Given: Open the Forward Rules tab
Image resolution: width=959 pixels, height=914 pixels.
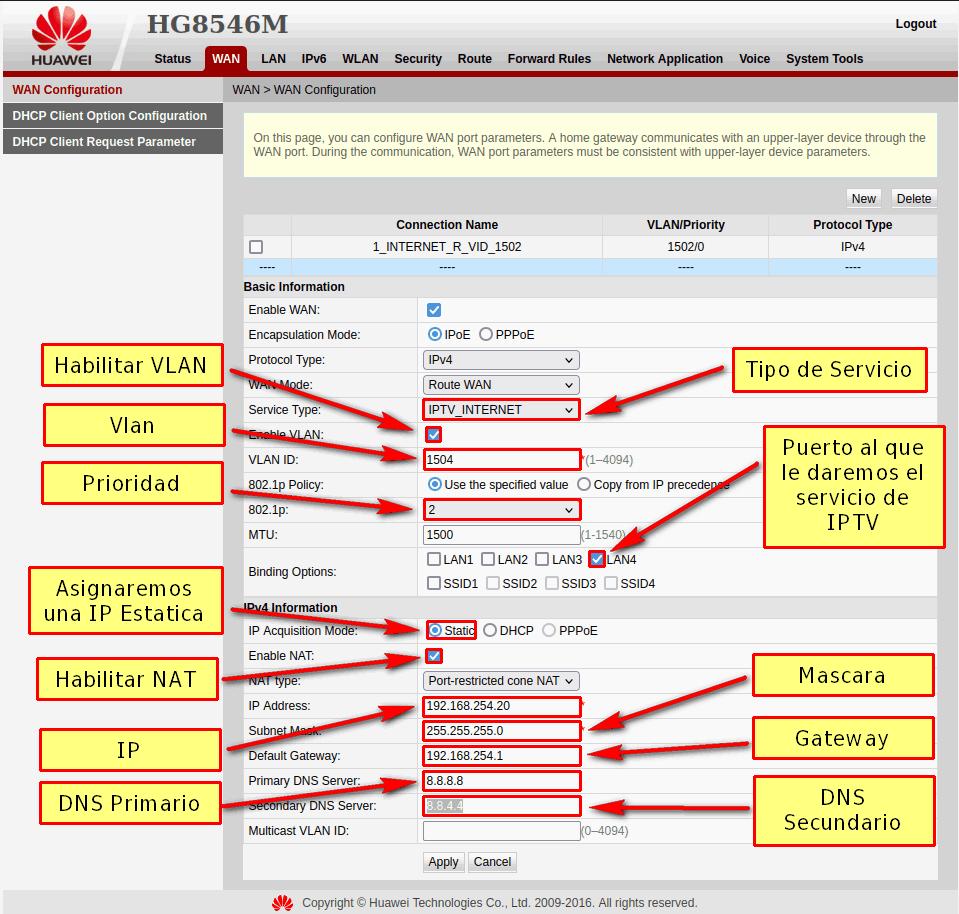Looking at the screenshot, I should coord(549,59).
